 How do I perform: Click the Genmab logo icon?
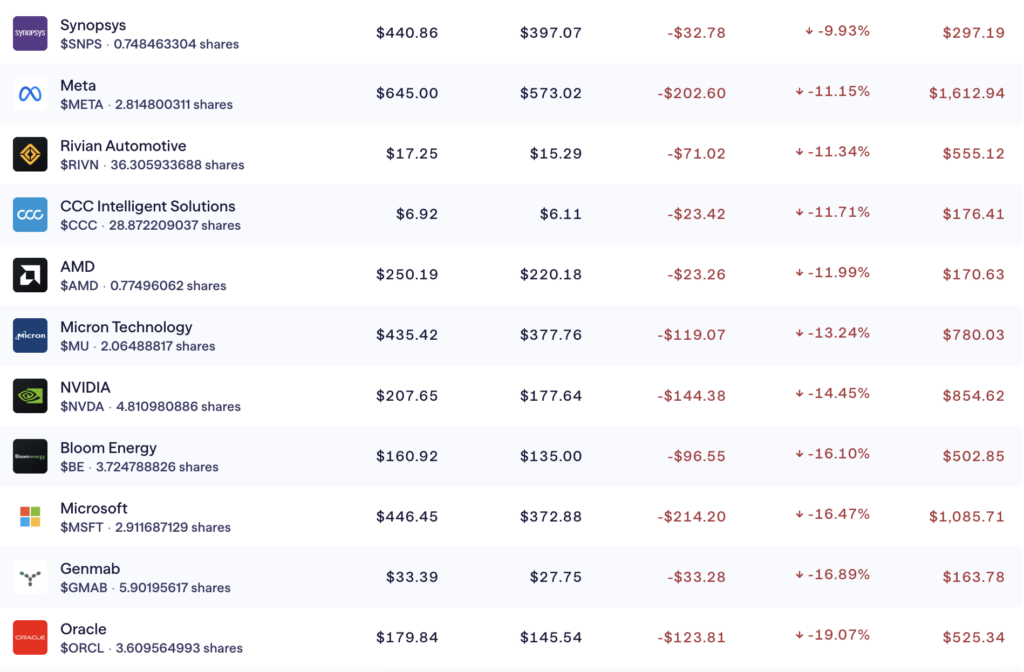click(30, 577)
